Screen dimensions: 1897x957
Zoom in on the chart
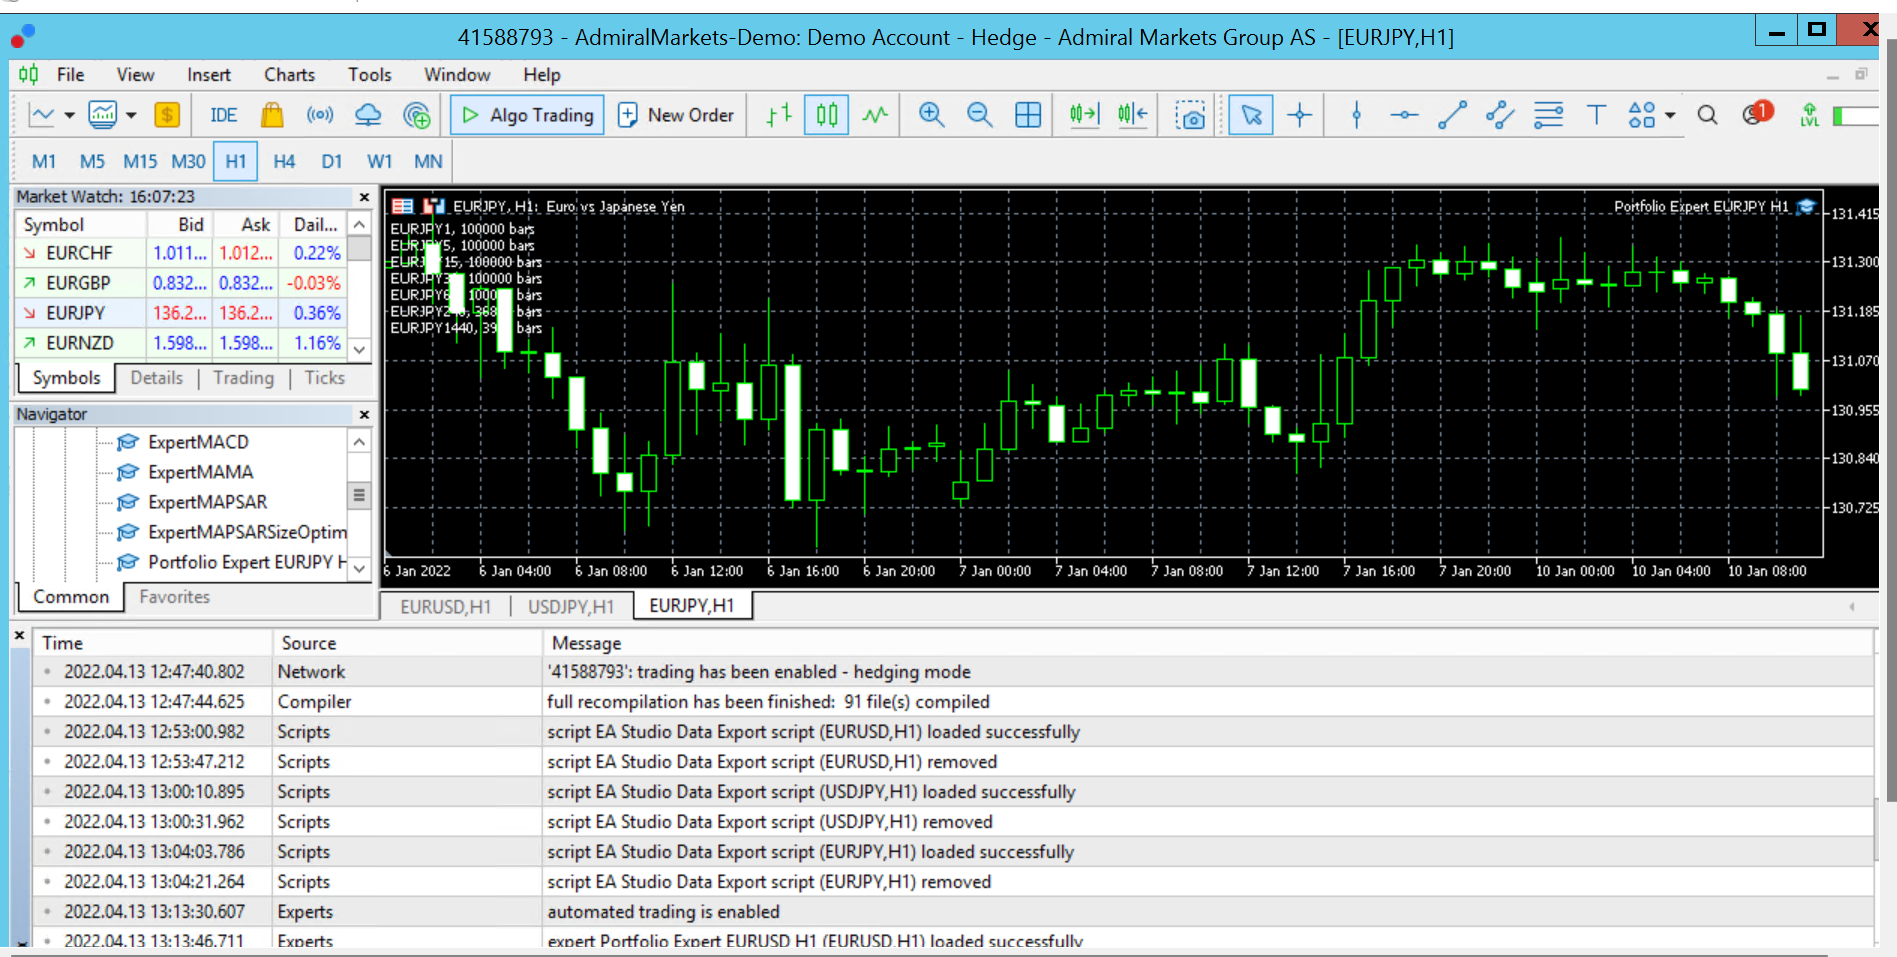931,115
